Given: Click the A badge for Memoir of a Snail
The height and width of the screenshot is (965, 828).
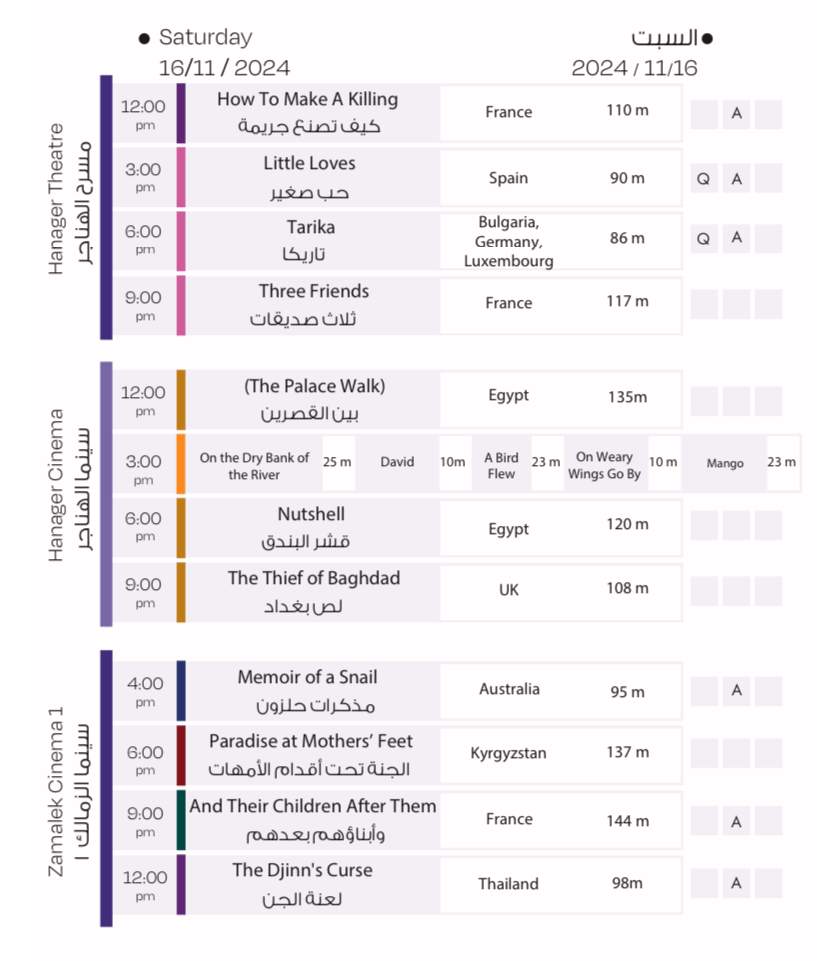Looking at the screenshot, I should (x=737, y=690).
